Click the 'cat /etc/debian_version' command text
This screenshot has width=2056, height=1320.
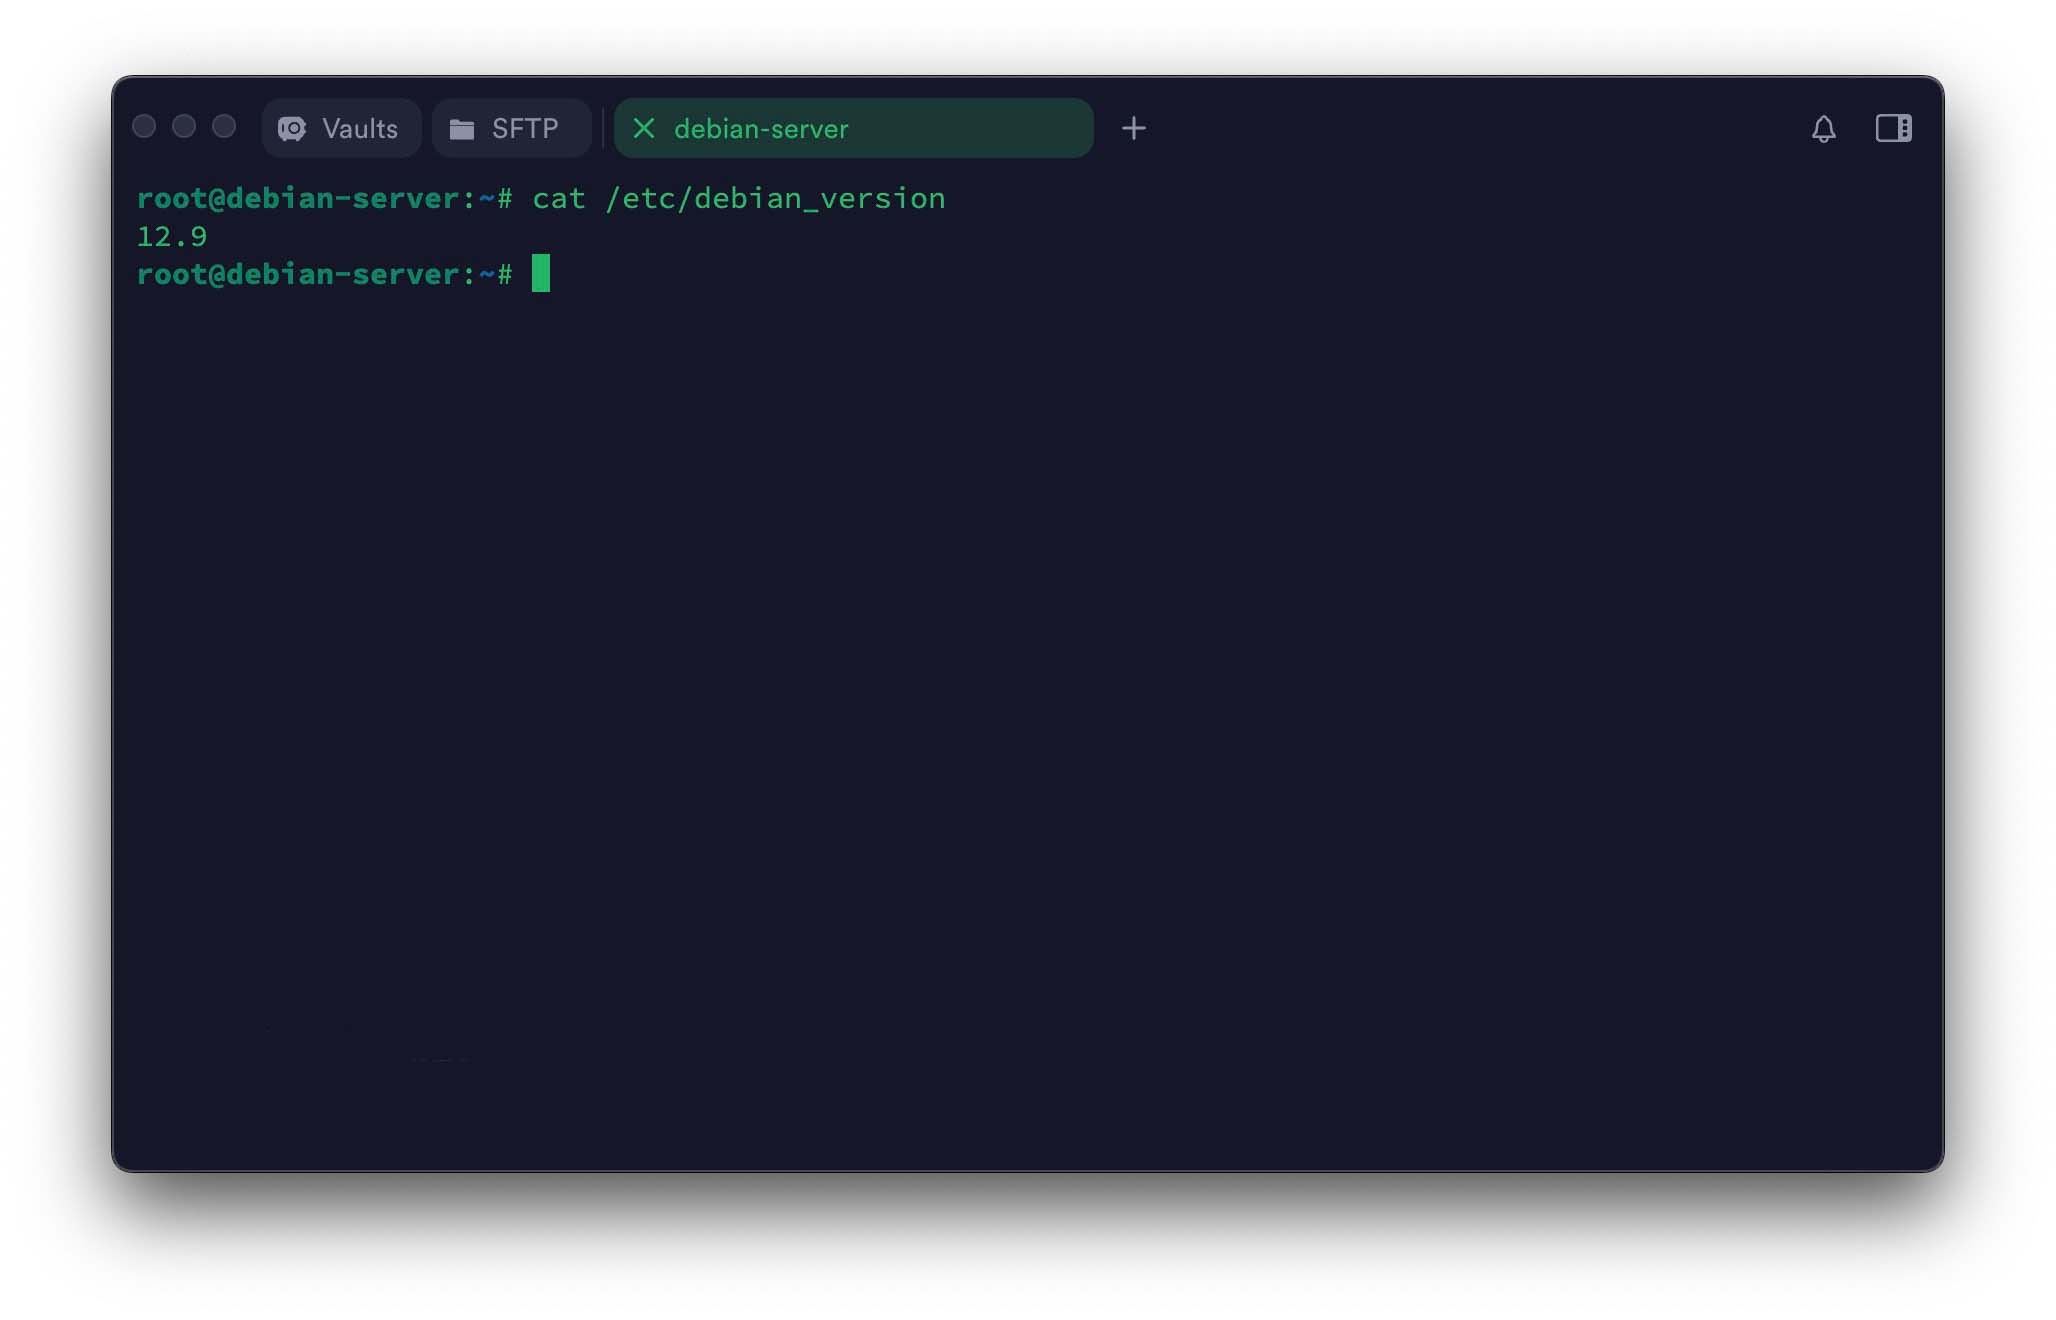739,199
